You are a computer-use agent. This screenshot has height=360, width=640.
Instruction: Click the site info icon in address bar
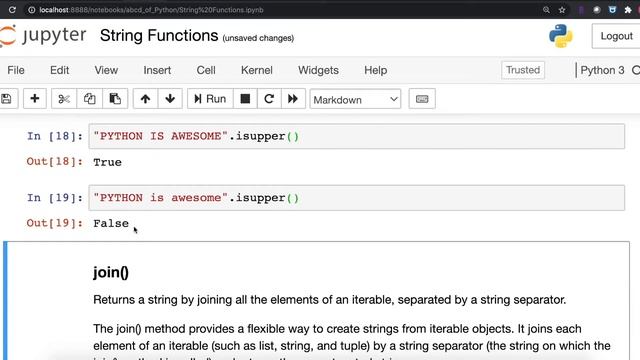[x=31, y=10]
